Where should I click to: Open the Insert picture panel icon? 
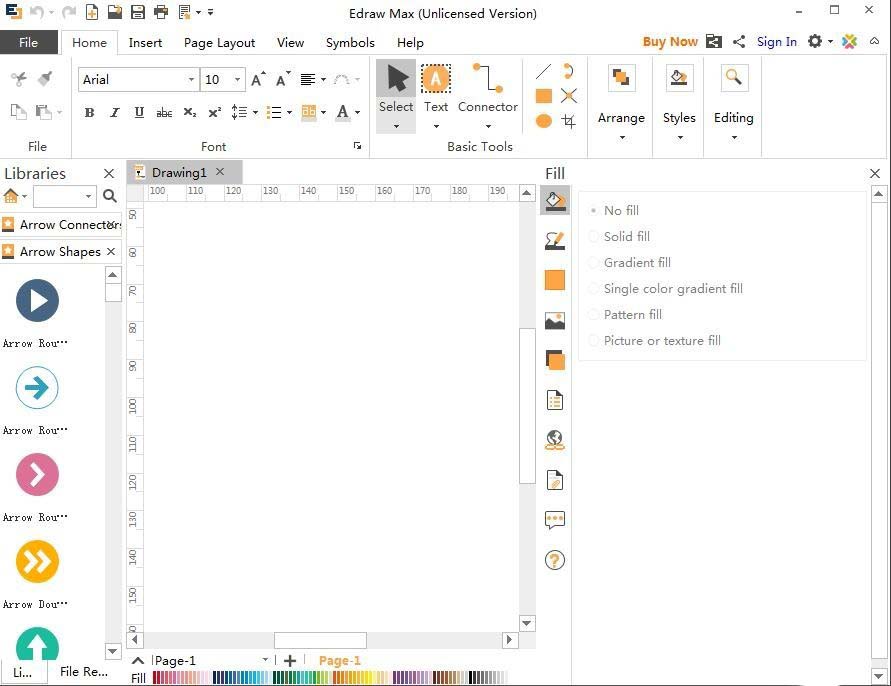[x=555, y=321]
